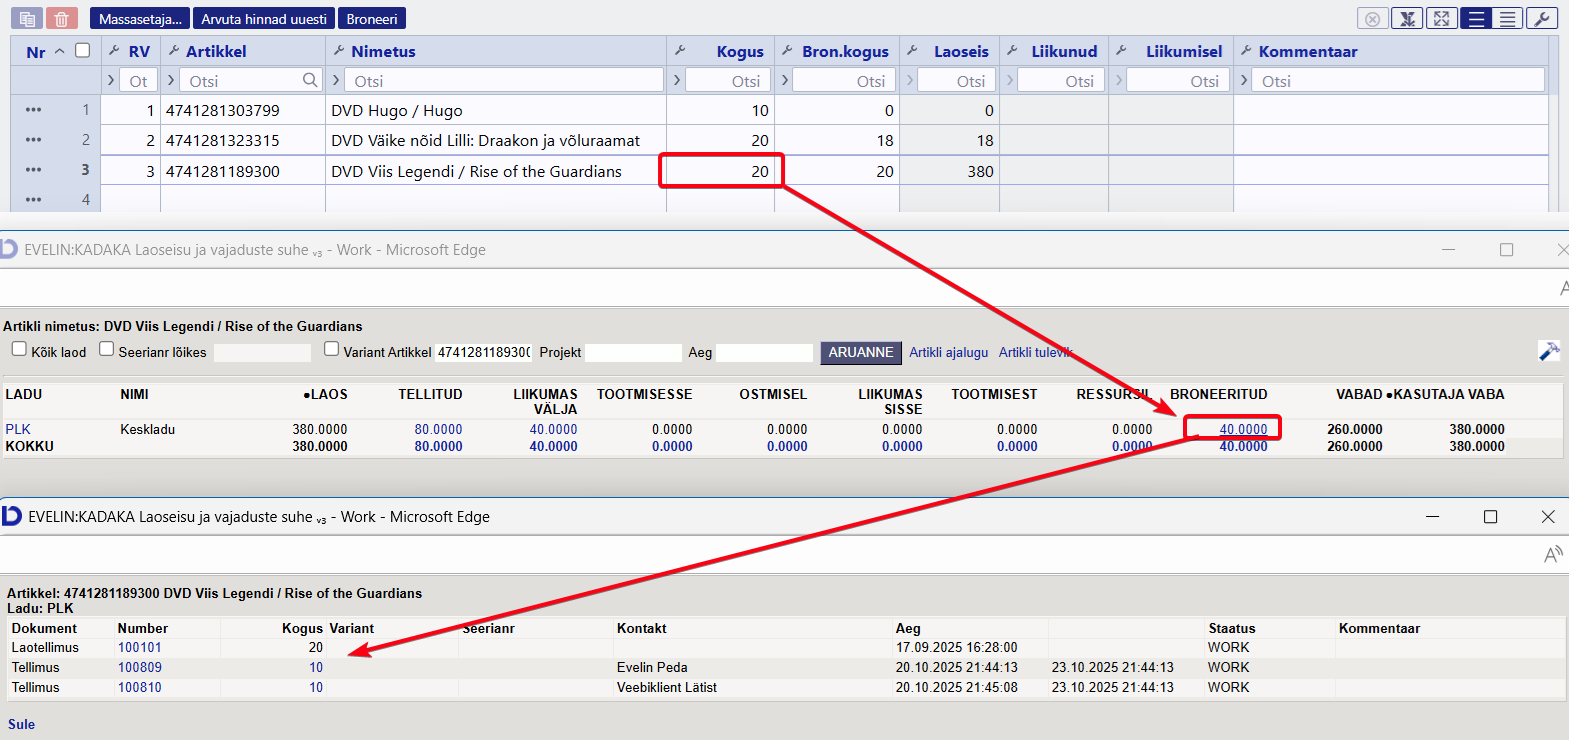Click the Projekt input field
1569x740 pixels.
pos(633,352)
